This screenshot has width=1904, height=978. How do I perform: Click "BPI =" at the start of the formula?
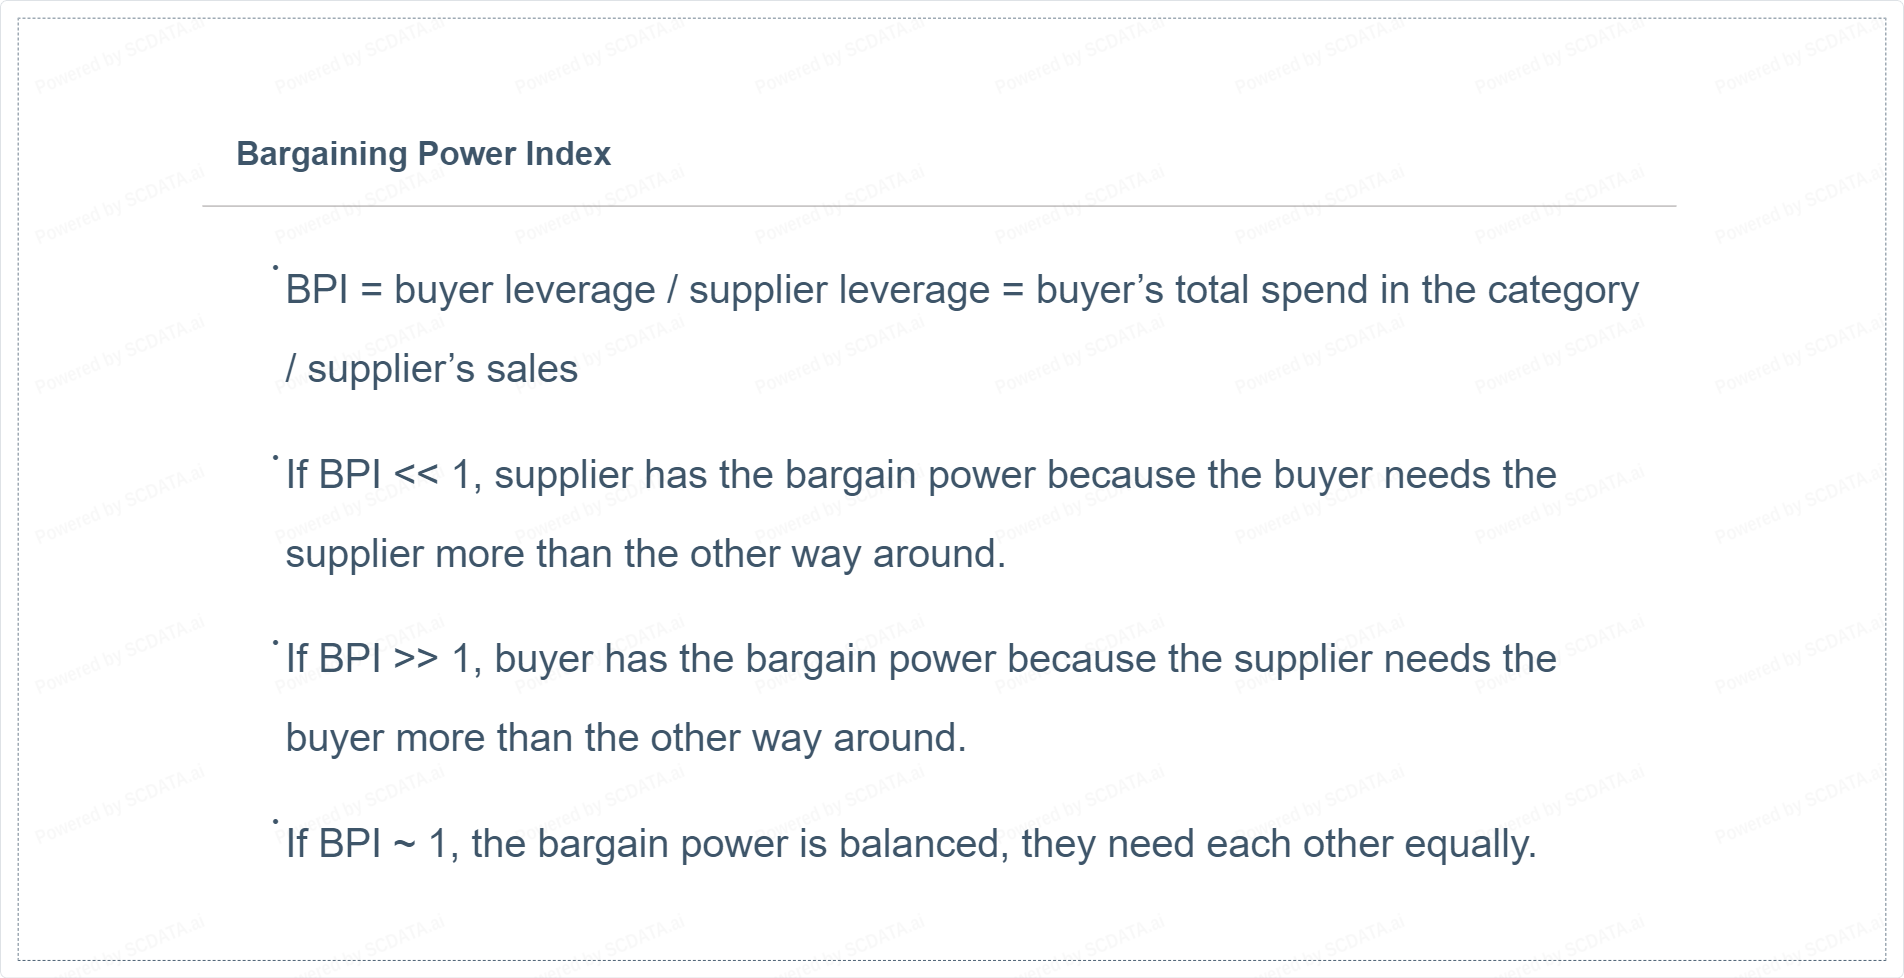334,290
